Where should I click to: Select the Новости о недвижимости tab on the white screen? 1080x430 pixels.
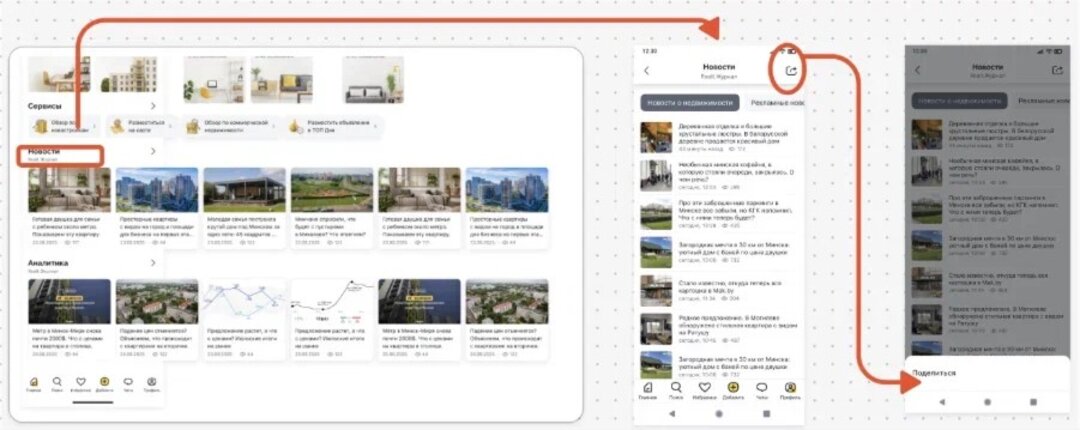point(690,102)
